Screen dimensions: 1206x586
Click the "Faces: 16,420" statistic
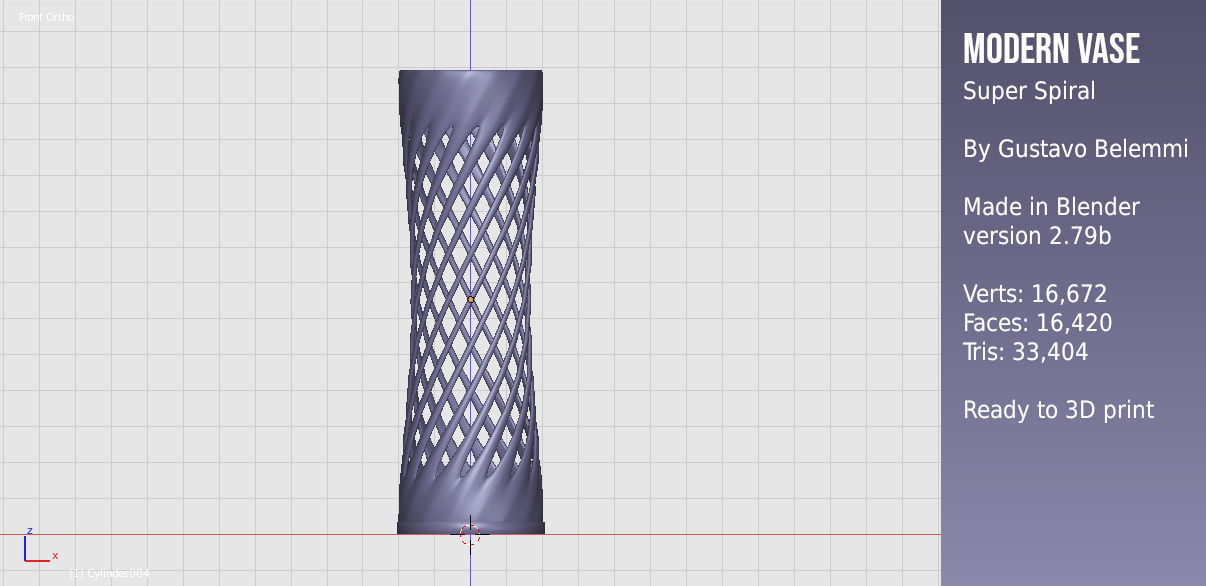click(x=1037, y=323)
